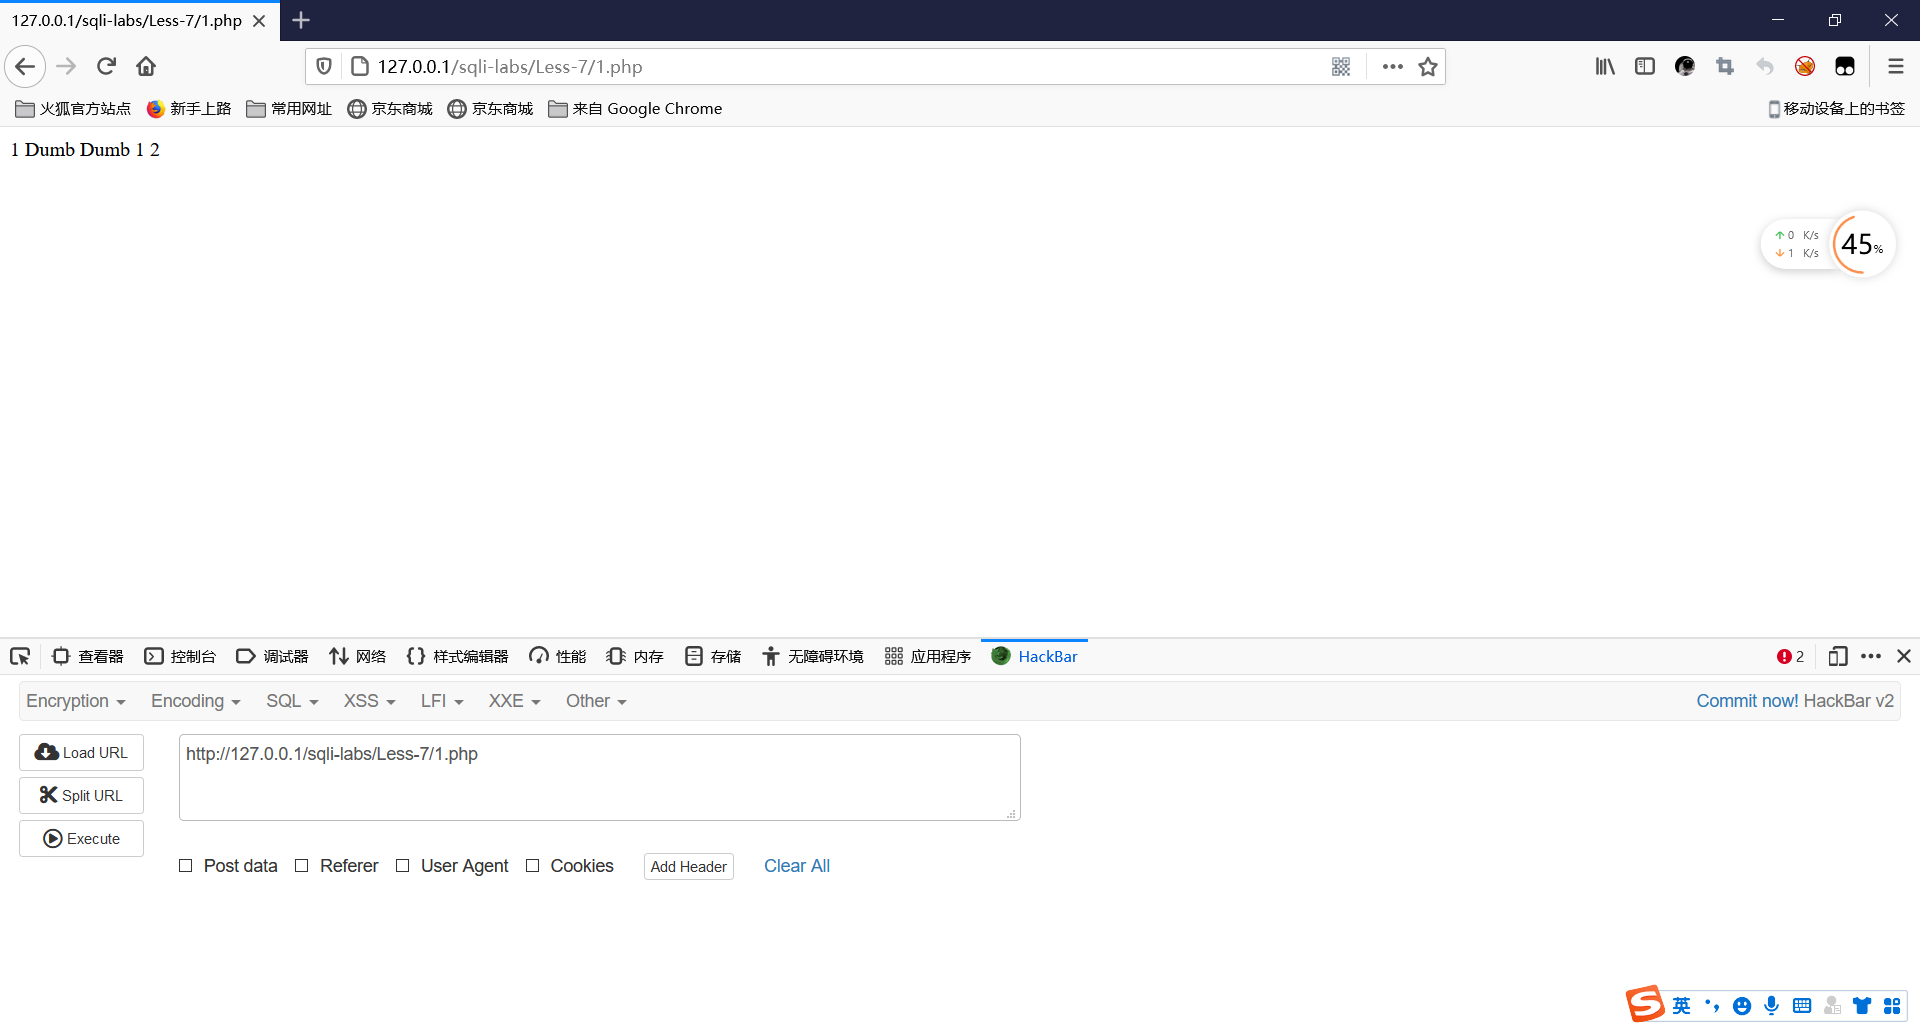The height and width of the screenshot is (1030, 1920).
Task: Bookmark this page with the star icon
Action: click(1428, 67)
